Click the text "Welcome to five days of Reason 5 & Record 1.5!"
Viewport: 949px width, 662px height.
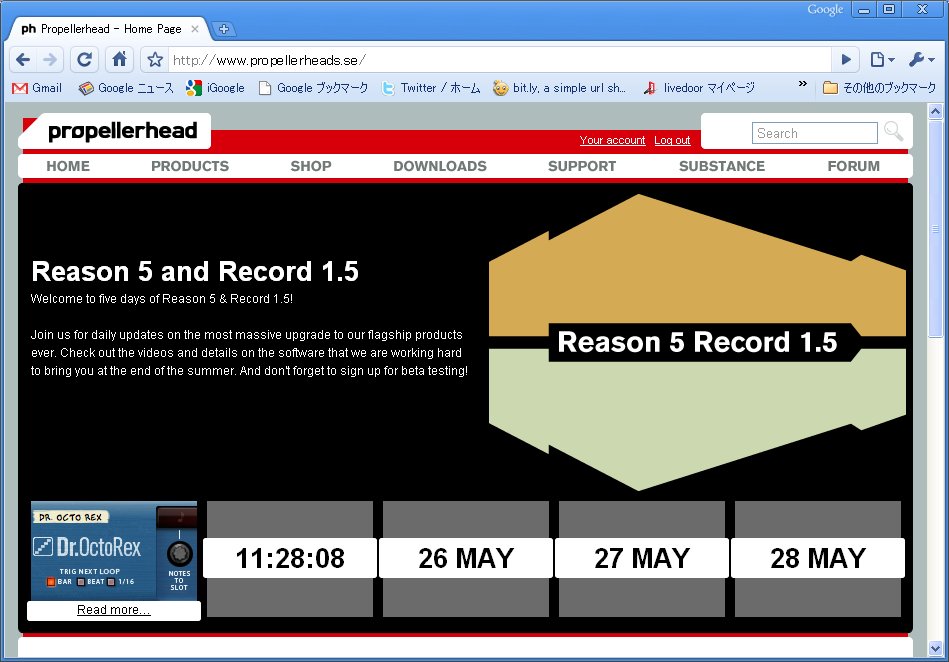(162, 299)
